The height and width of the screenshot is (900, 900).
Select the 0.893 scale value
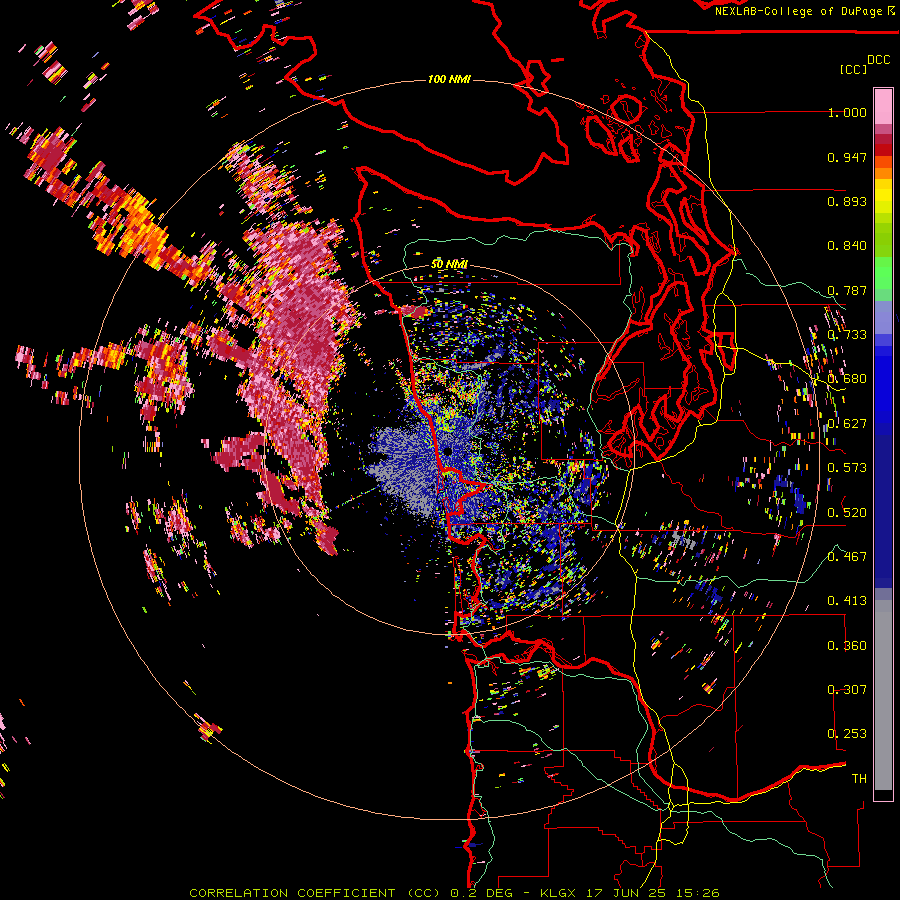tap(847, 201)
